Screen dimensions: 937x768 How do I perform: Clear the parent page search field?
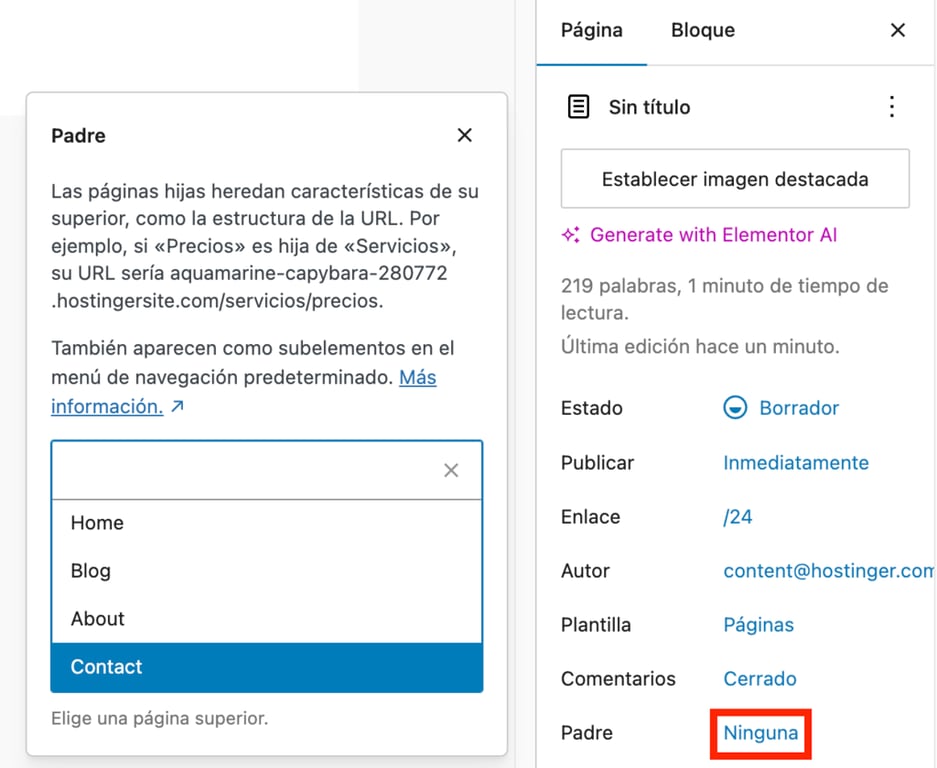click(450, 470)
